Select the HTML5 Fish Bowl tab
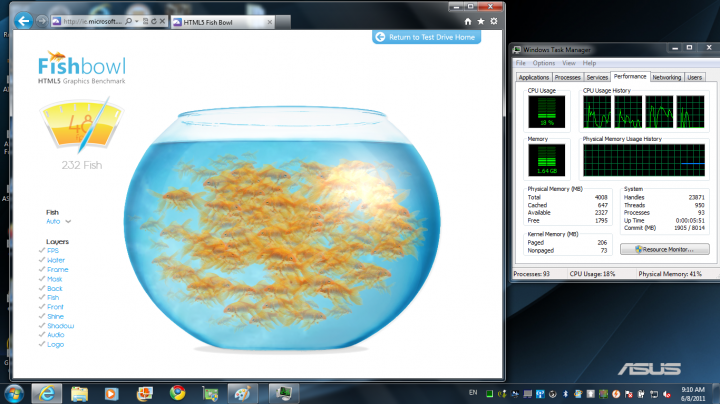The width and height of the screenshot is (720, 404). (x=223, y=22)
